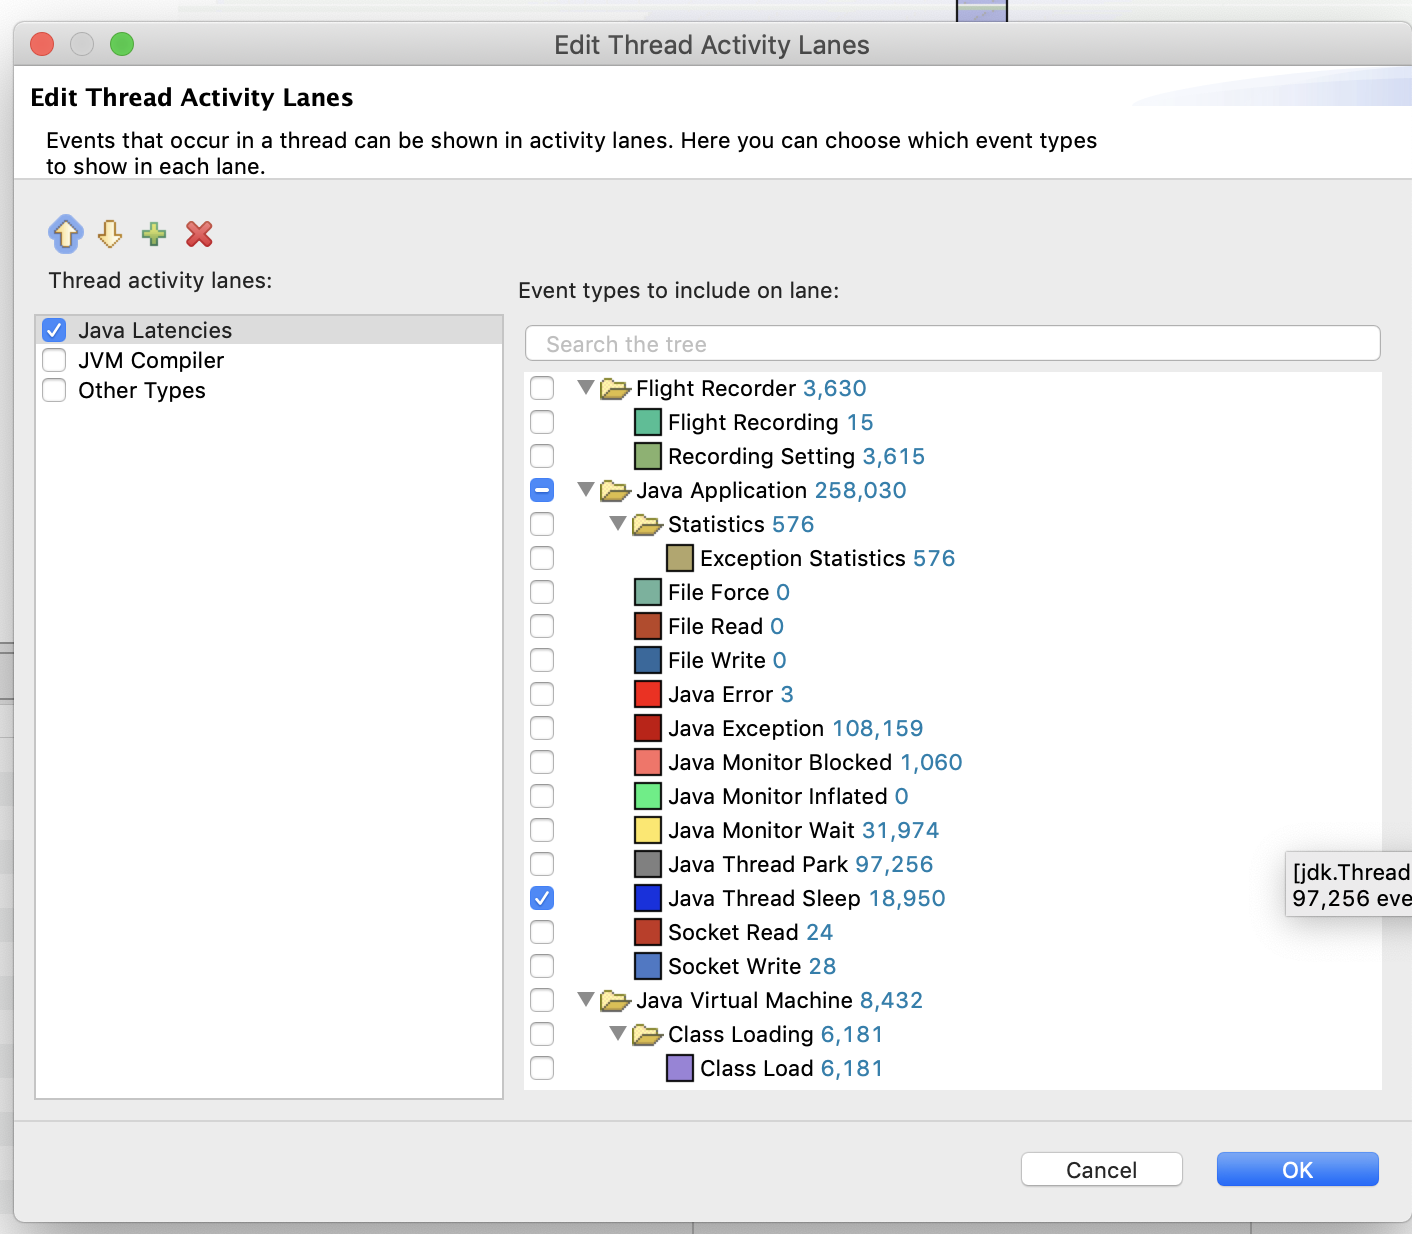1412x1234 pixels.
Task: Click the Flight Recorder folder icon
Action: [x=615, y=388]
